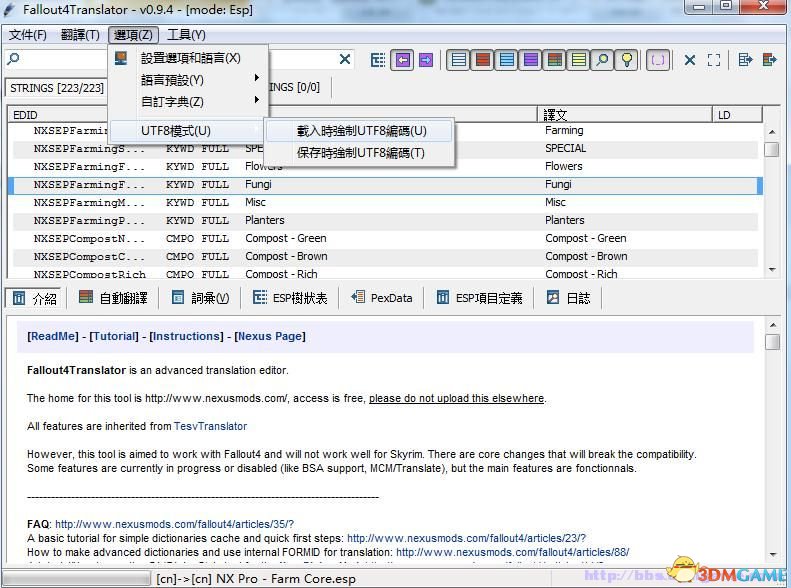Click the multicolor export-arrow toolbar icon
The image size is (791, 588).
[x=770, y=60]
